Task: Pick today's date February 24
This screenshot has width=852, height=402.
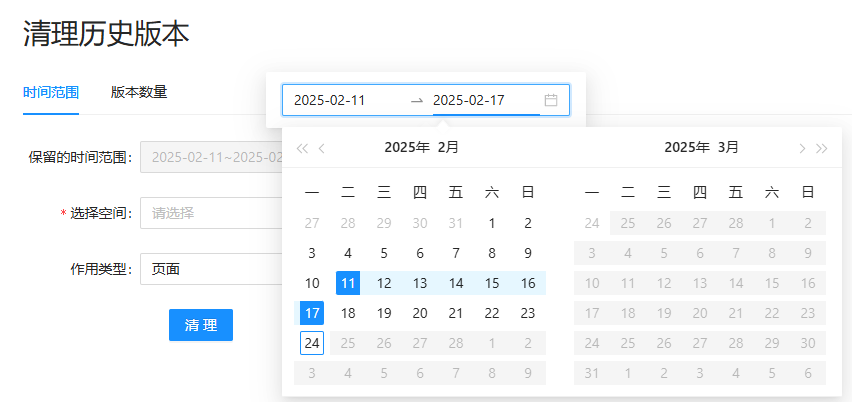Action: point(312,343)
